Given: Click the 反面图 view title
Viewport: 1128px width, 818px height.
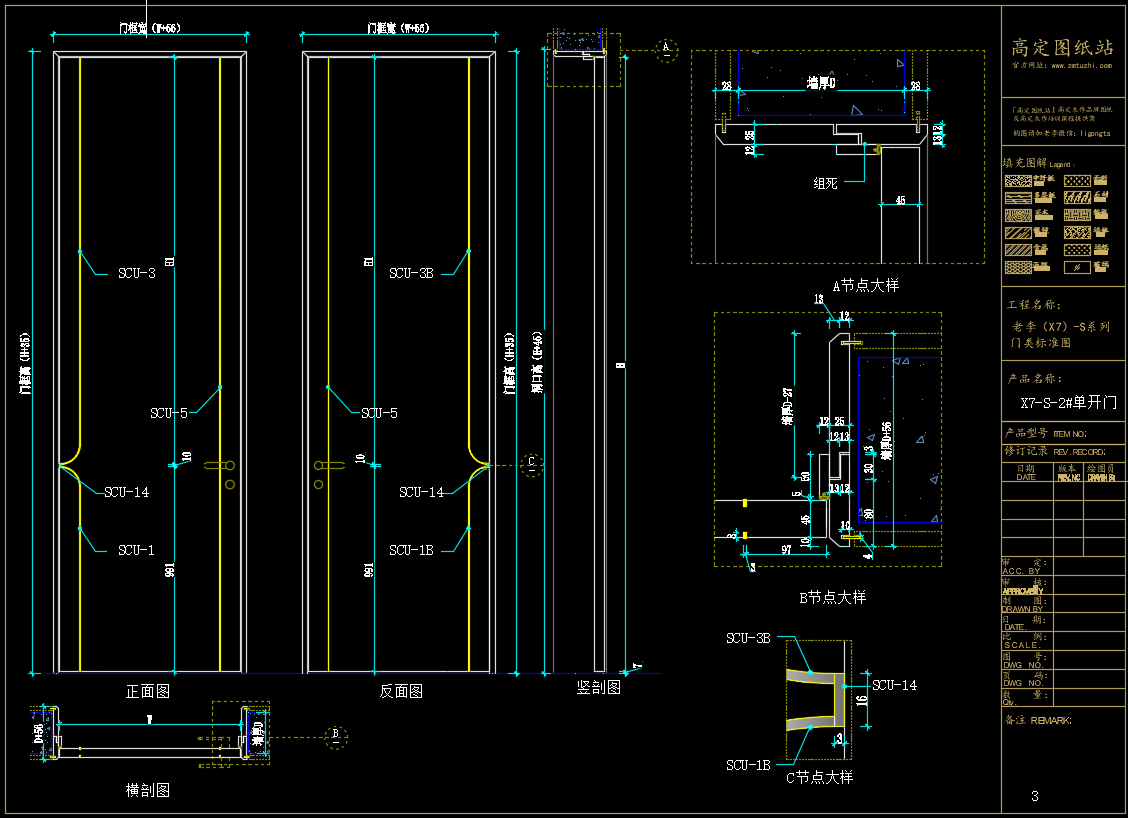Looking at the screenshot, I should 400,691.
